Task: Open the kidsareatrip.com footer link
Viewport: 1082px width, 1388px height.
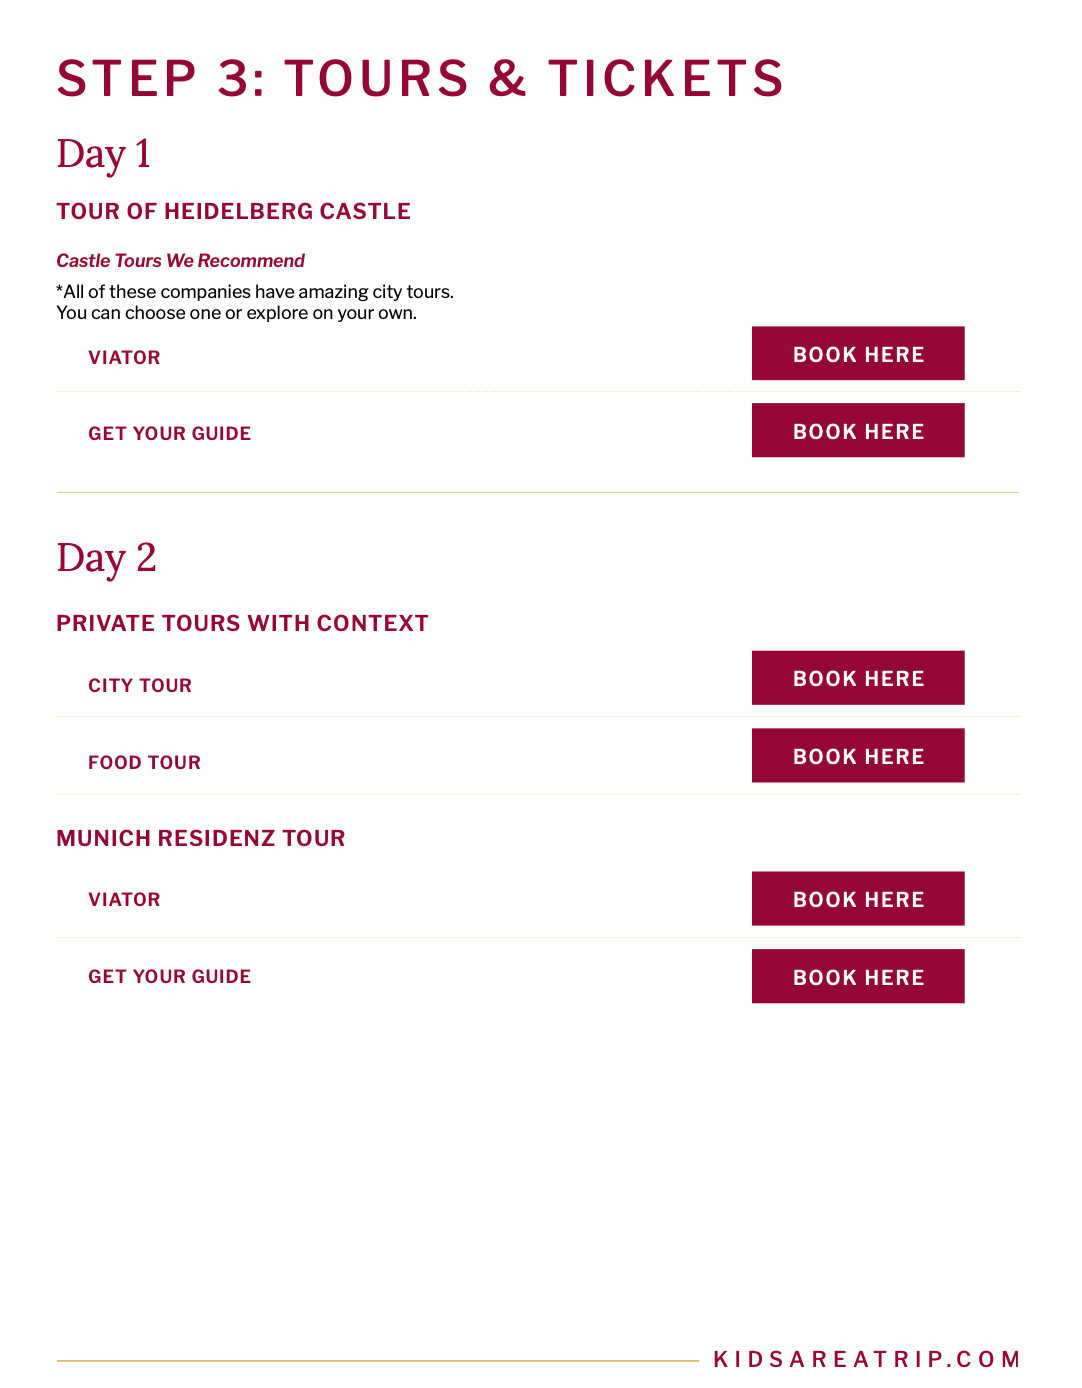Action: [x=866, y=1359]
